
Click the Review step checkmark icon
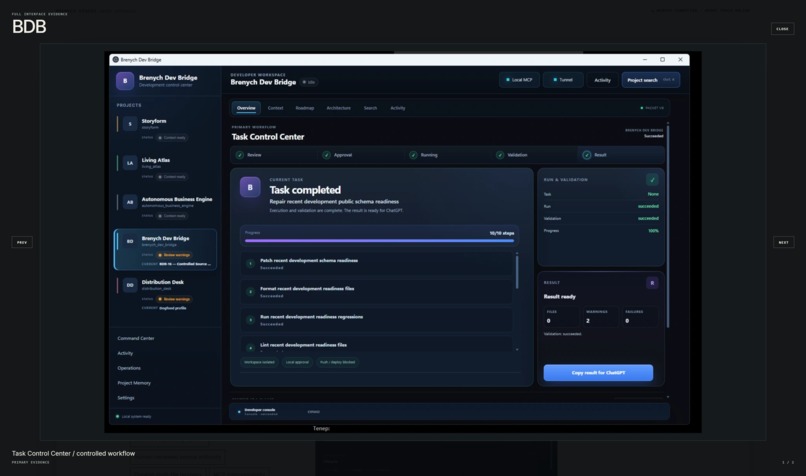point(240,155)
